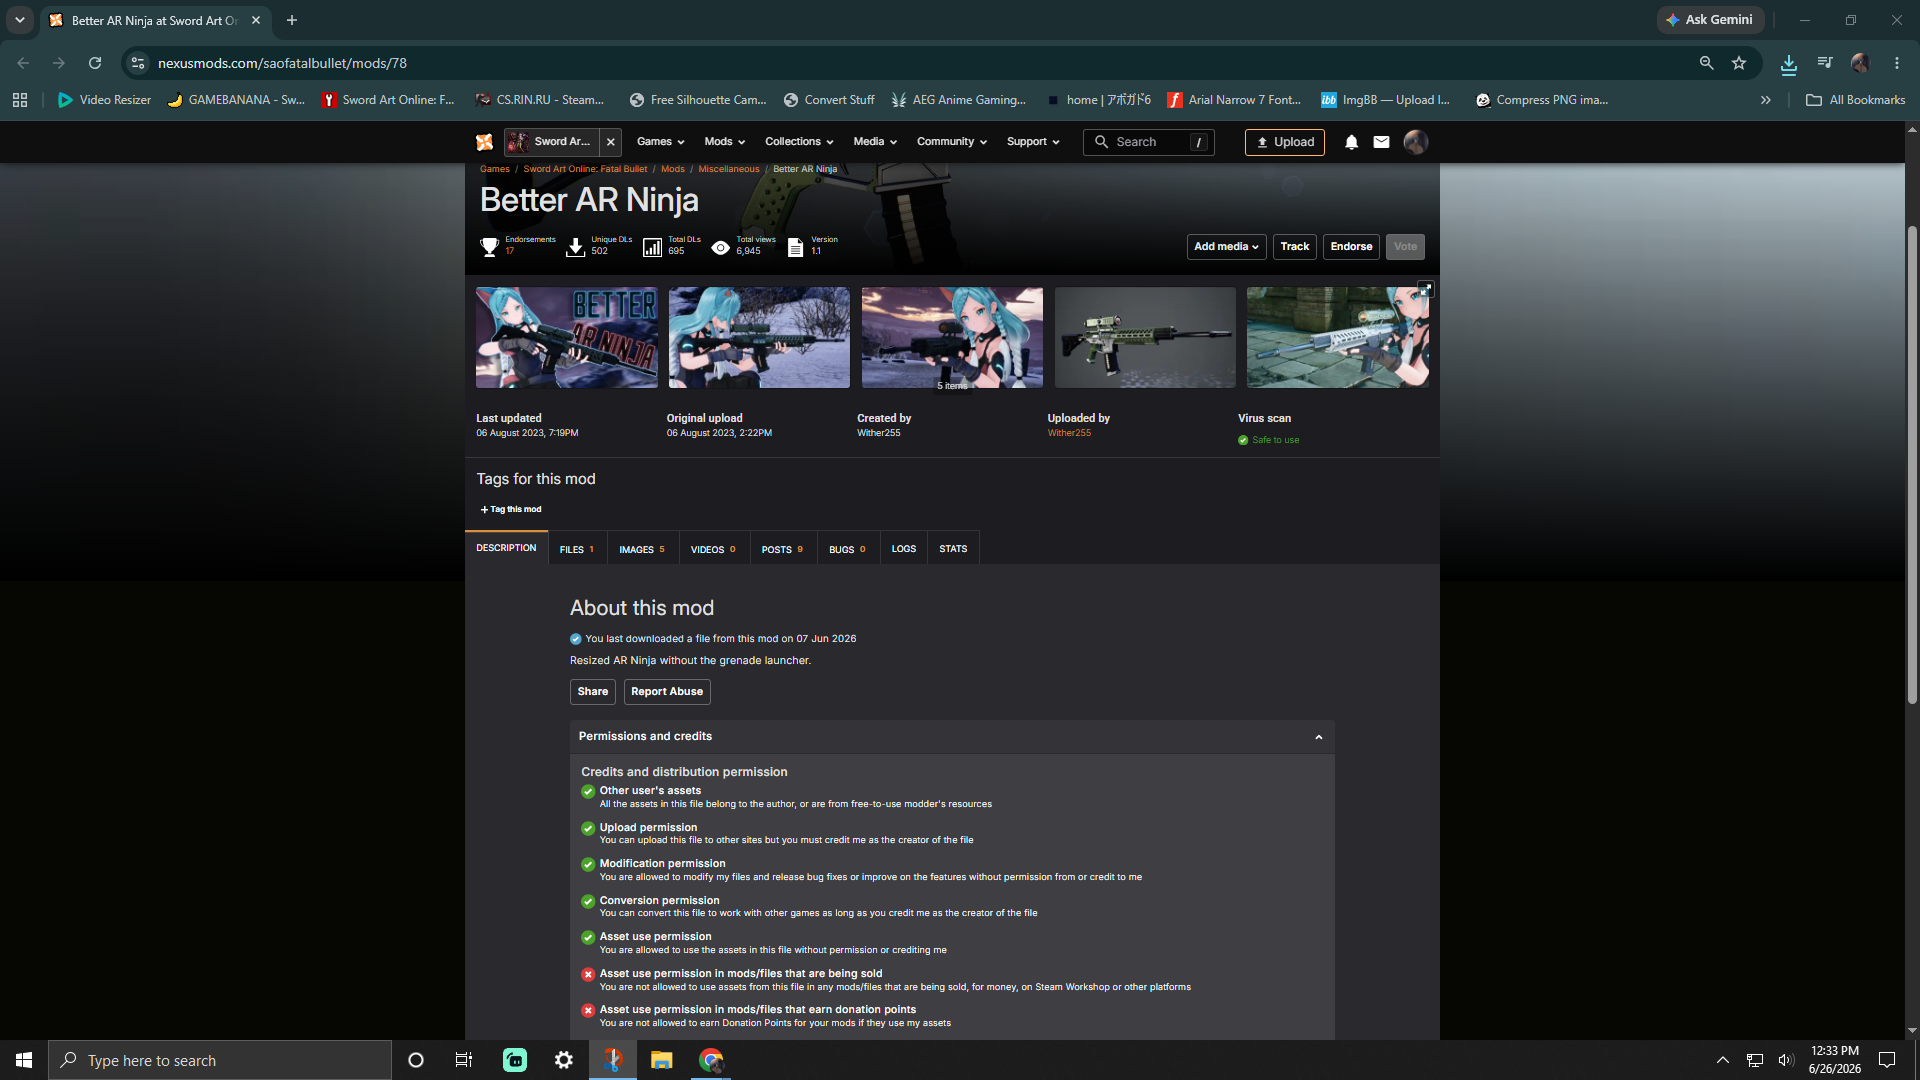Click the Version document icon
1920x1080 pixels.
795,247
